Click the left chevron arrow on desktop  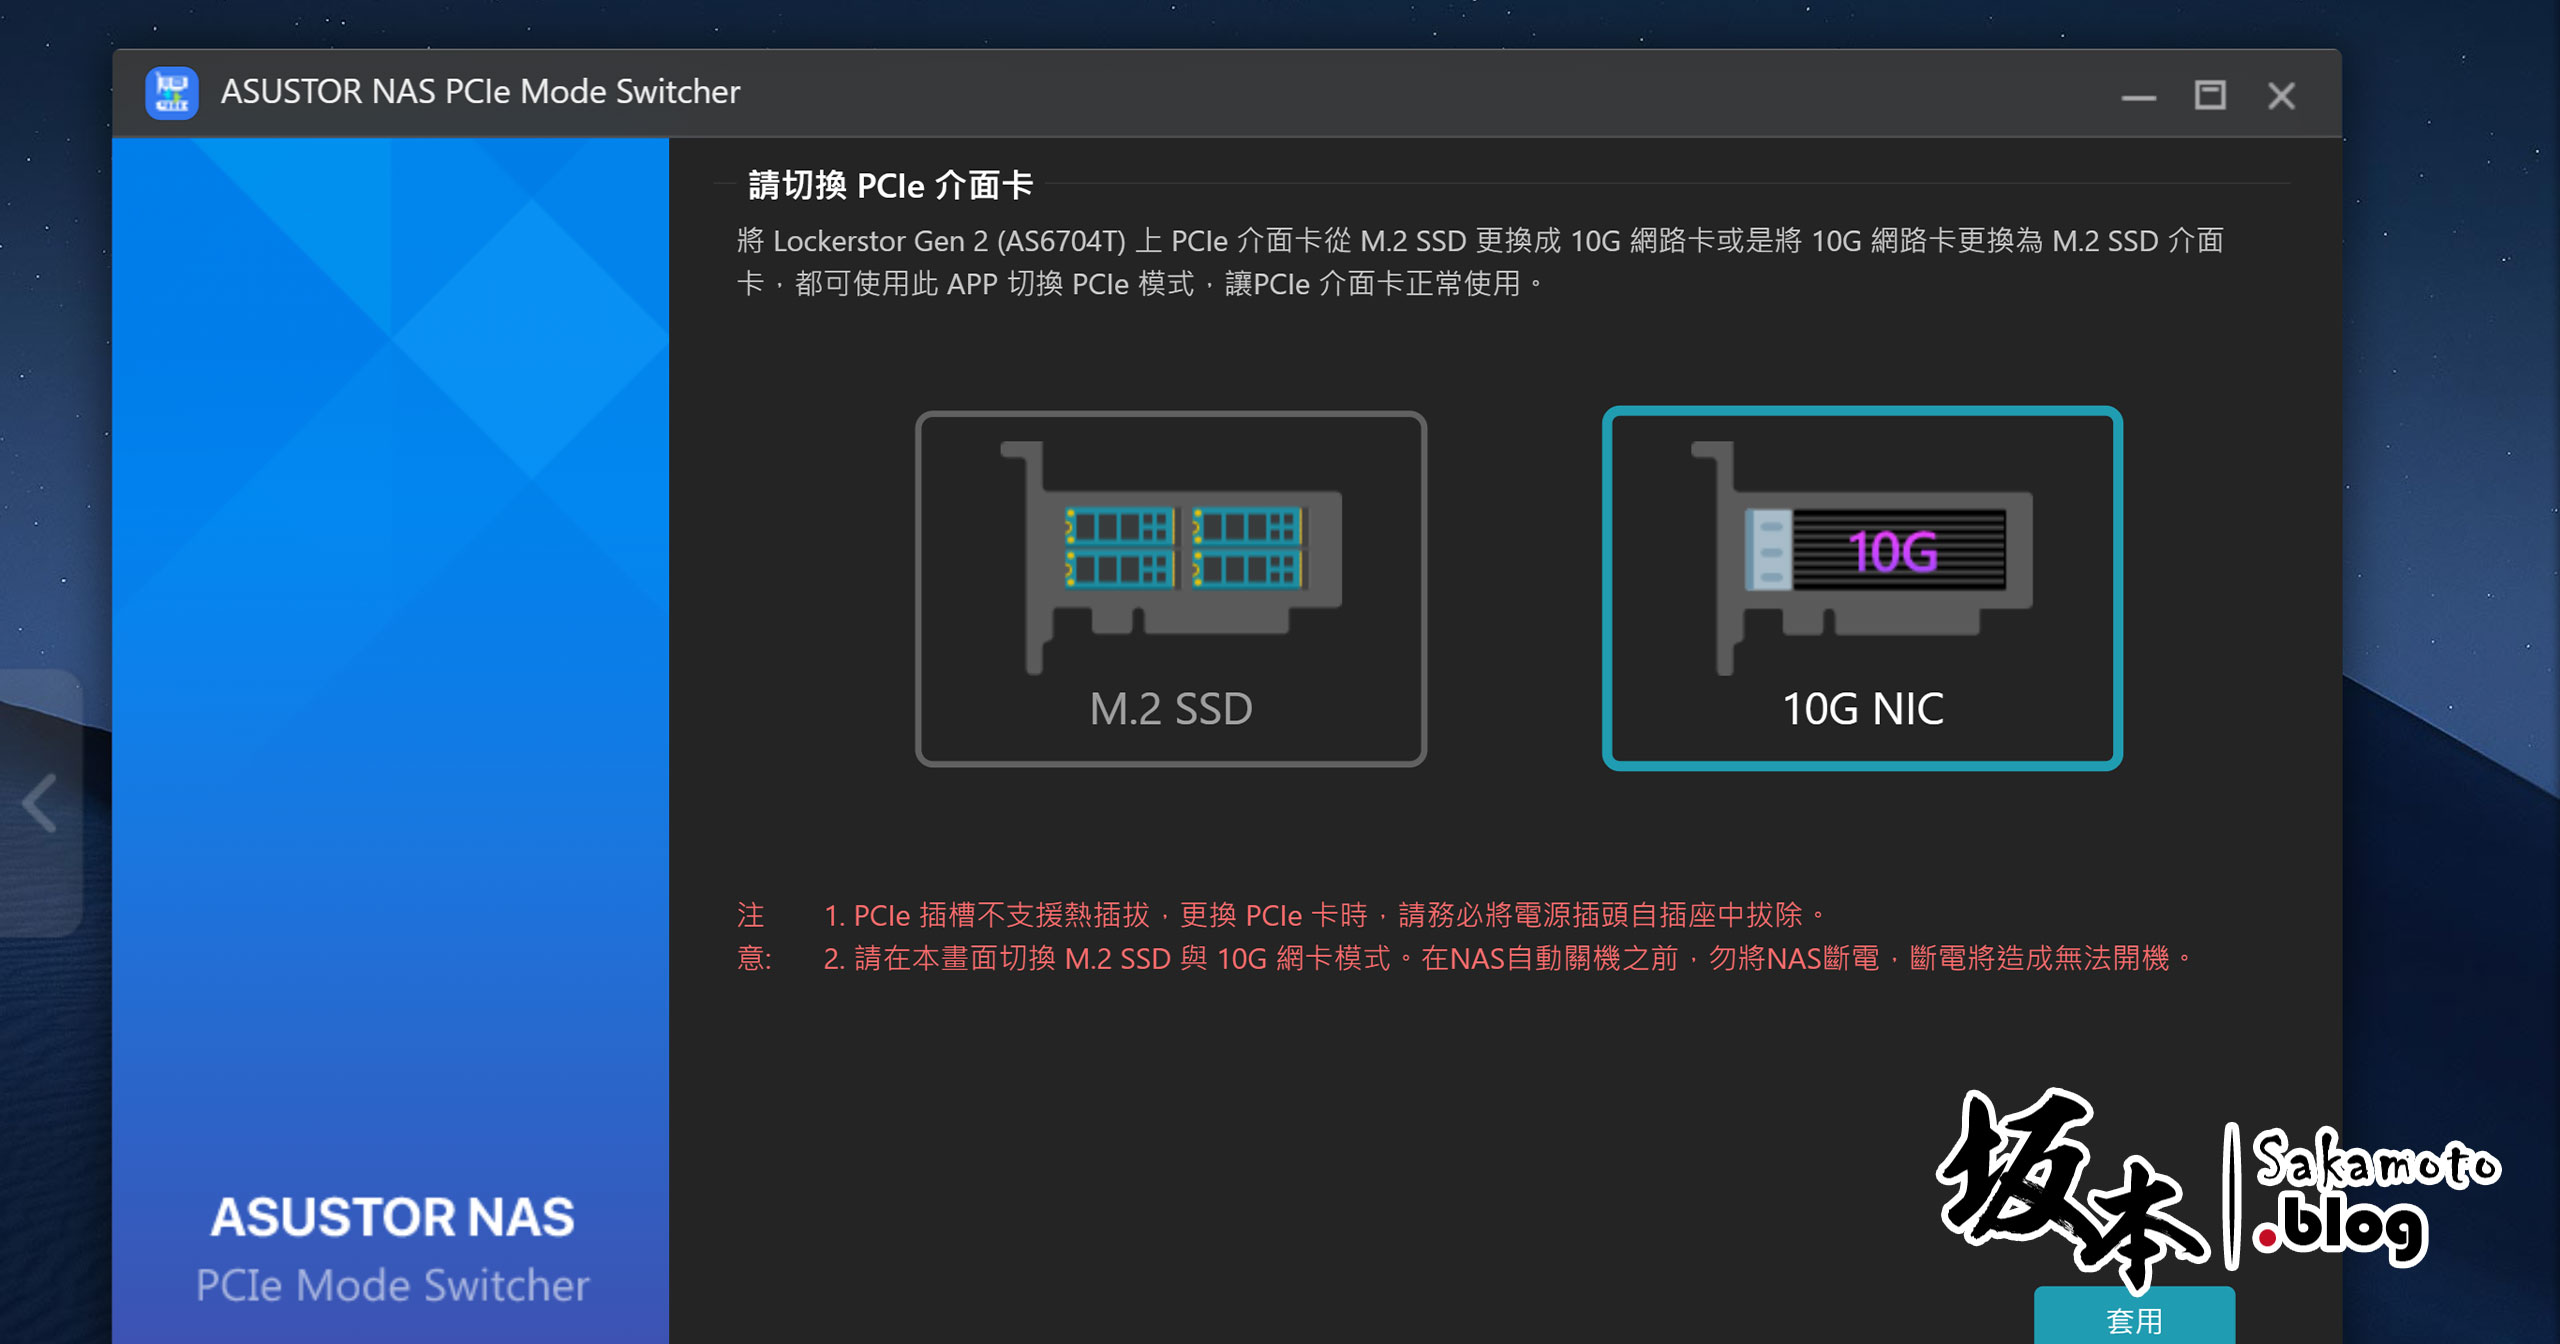(41, 802)
